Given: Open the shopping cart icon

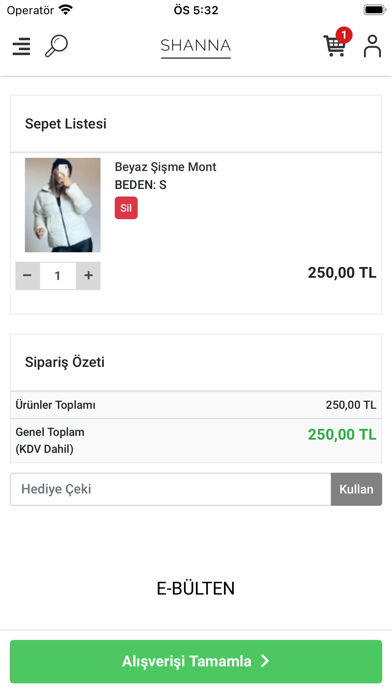Looking at the screenshot, I should 334,46.
